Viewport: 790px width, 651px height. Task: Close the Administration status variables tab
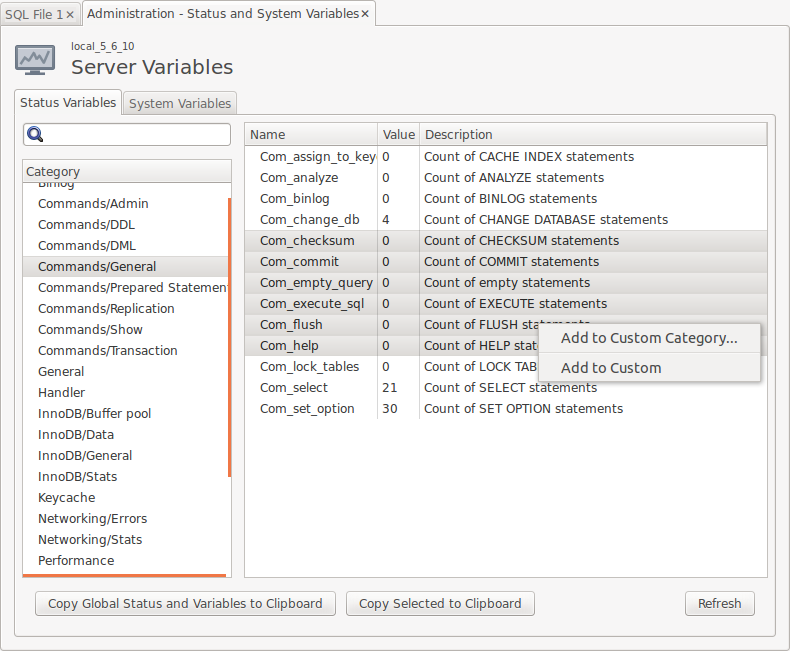[x=365, y=14]
